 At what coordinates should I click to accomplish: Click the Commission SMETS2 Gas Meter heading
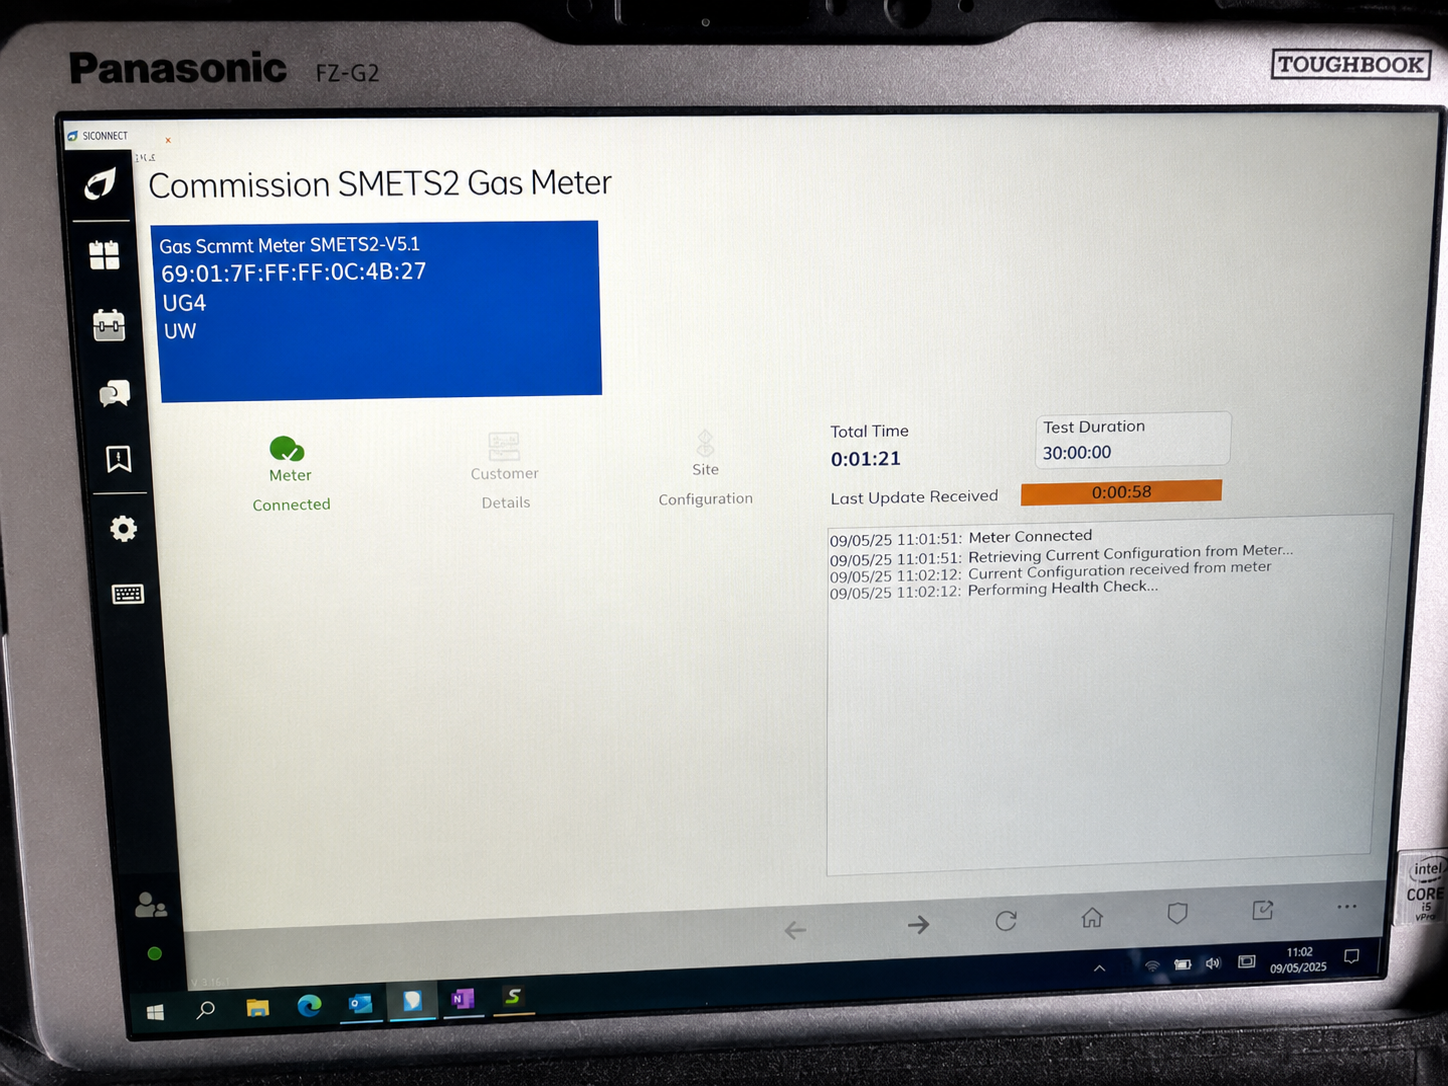(380, 184)
